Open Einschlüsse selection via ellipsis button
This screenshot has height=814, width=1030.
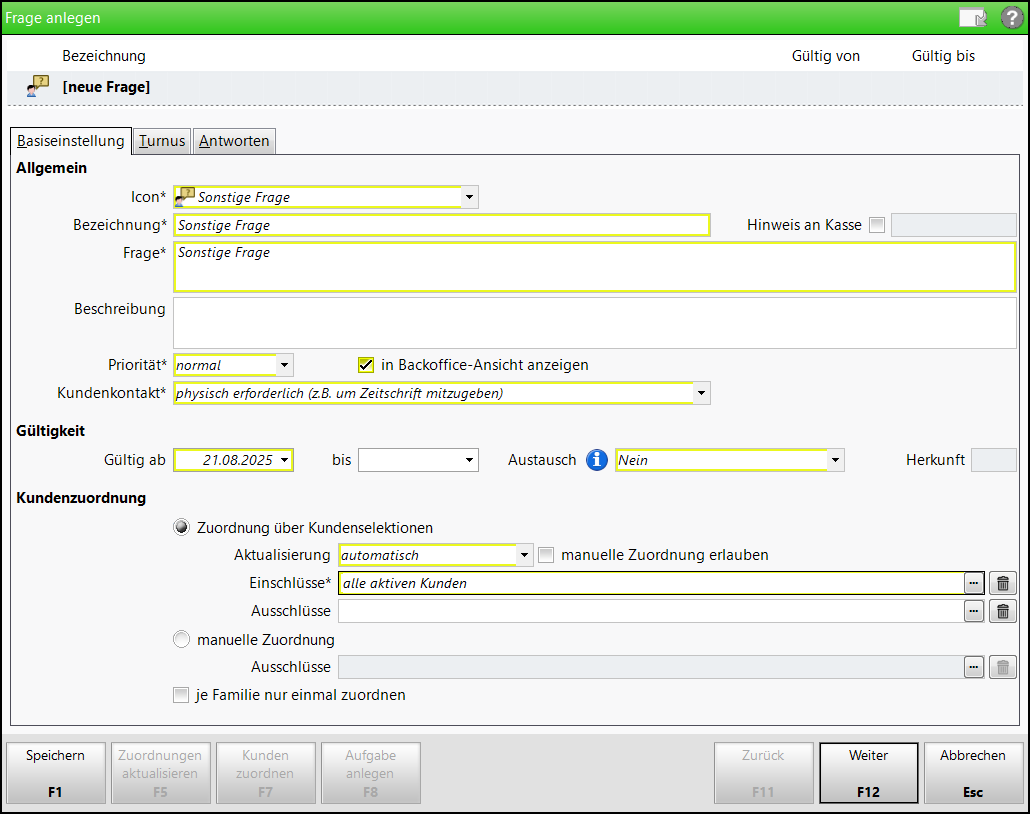point(973,583)
